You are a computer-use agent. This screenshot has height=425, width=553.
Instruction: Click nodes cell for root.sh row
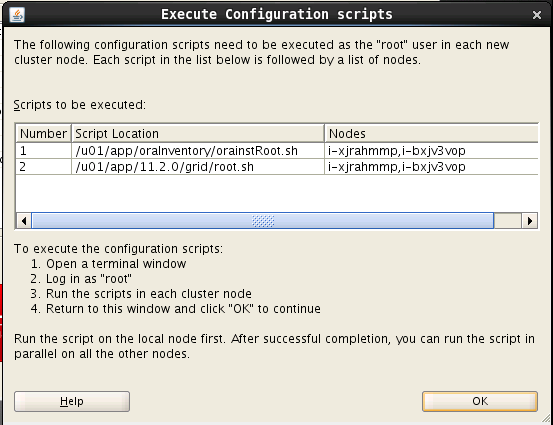pyautogui.click(x=432, y=167)
